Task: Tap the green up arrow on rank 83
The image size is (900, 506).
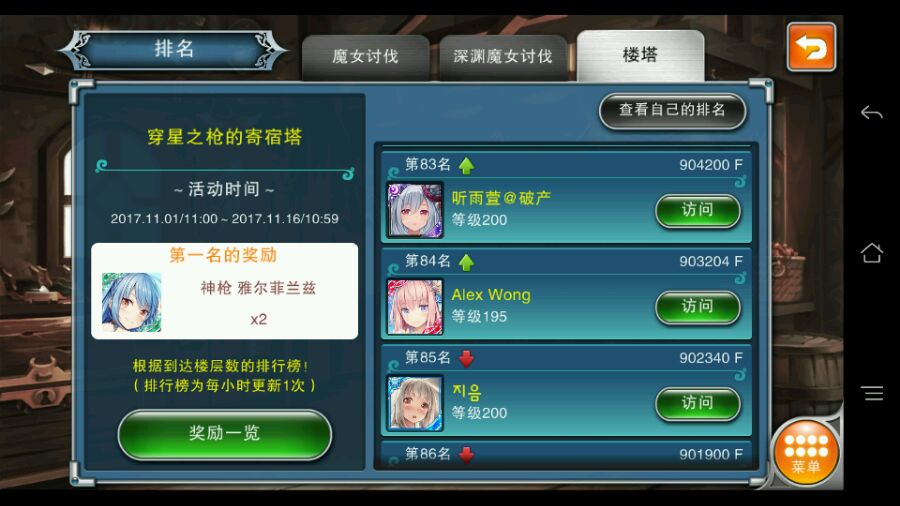Action: (466, 166)
